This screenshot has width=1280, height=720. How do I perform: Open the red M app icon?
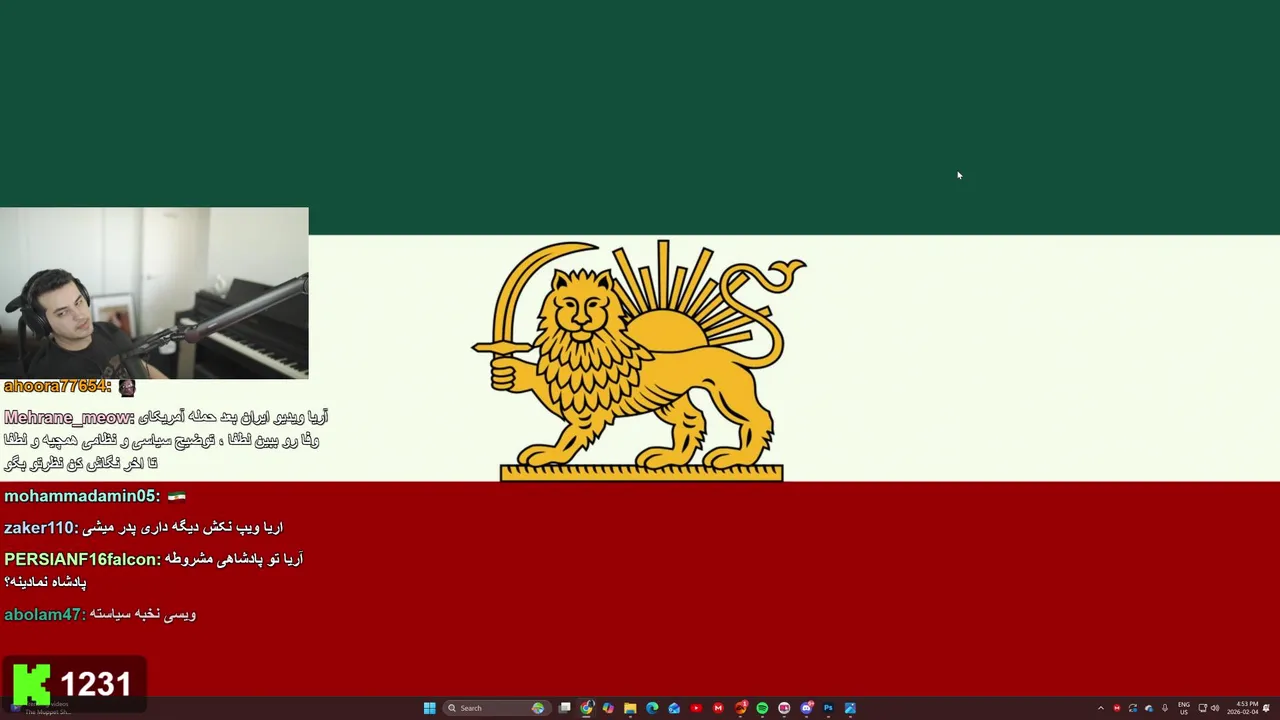pos(718,708)
